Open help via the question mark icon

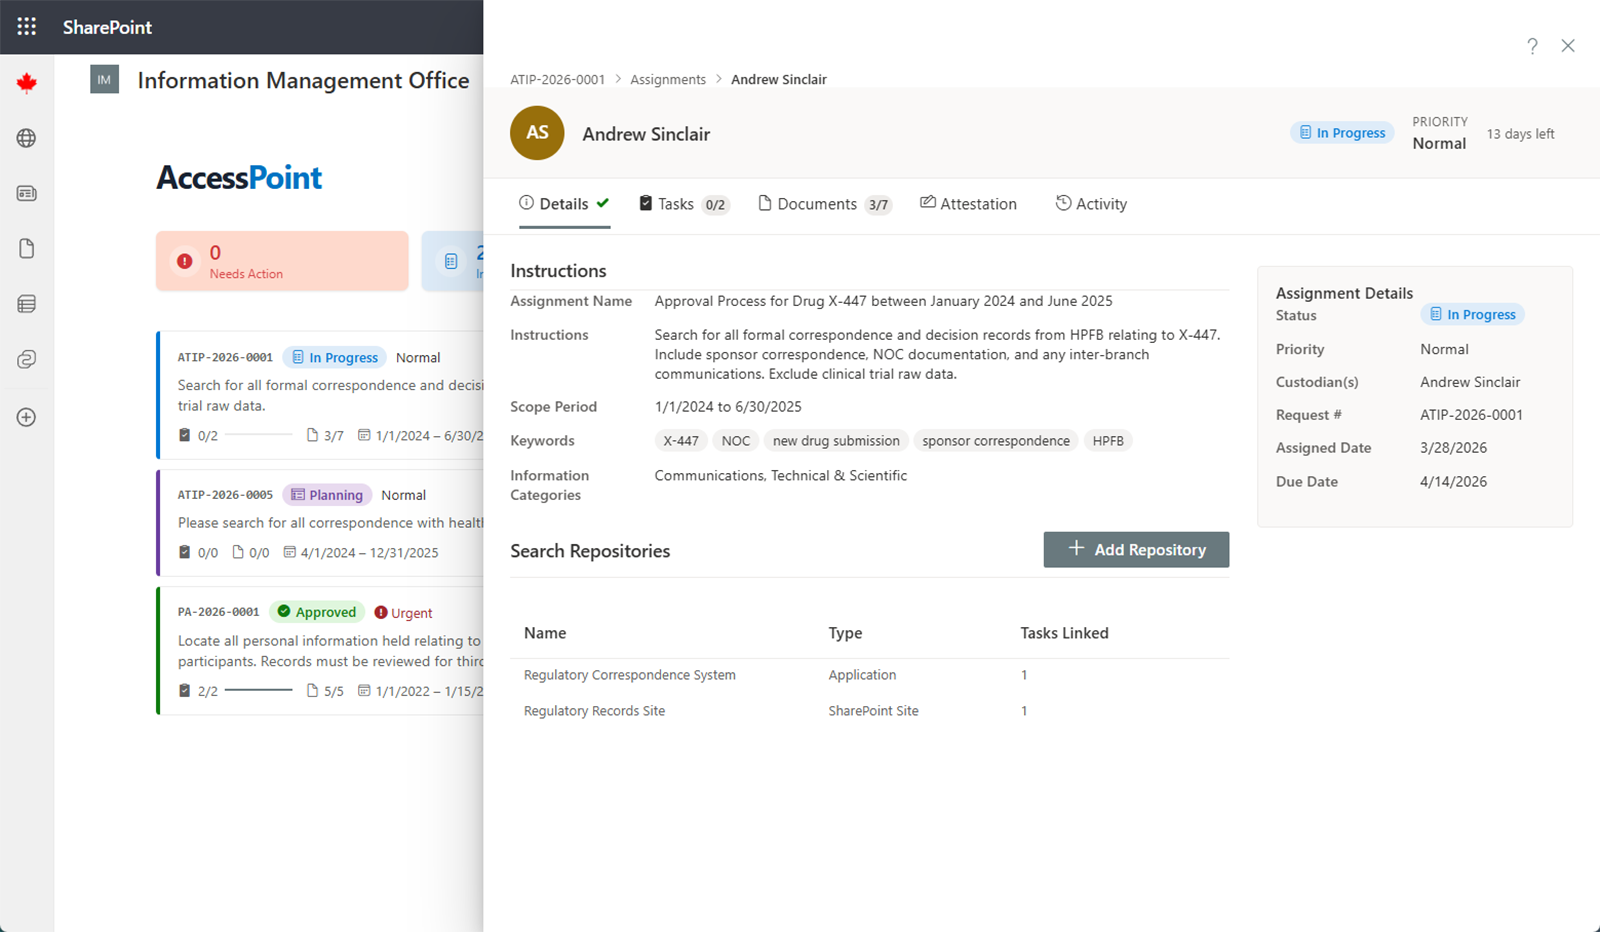coord(1532,46)
